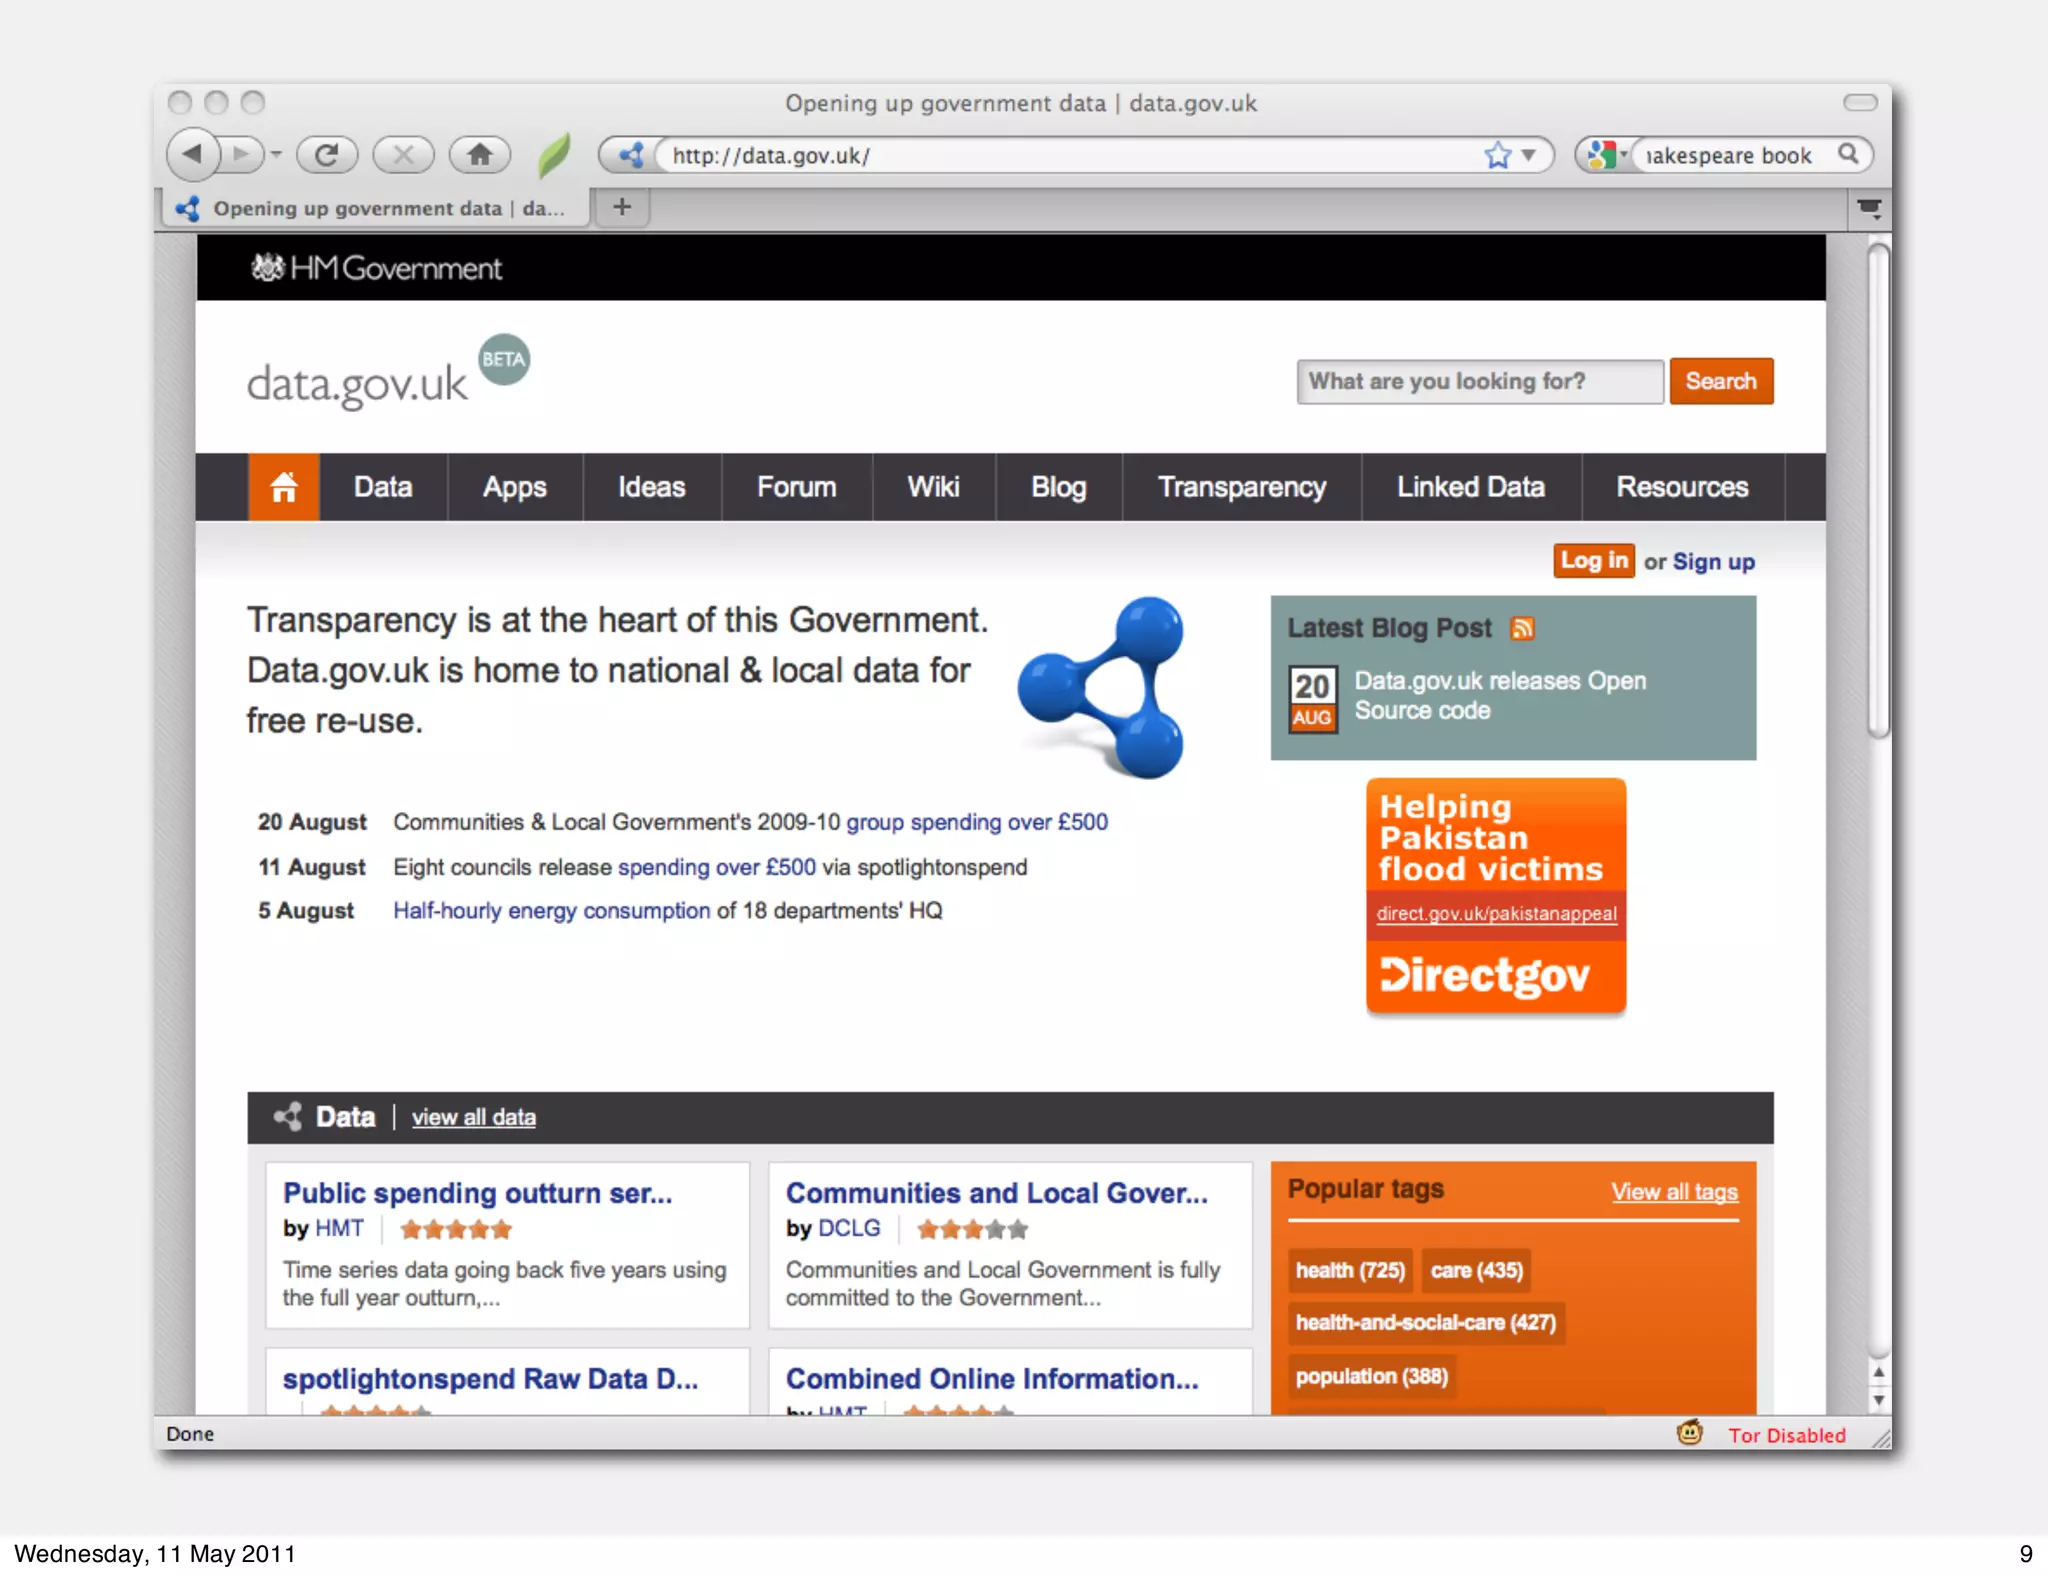Click the orange home icon in the site navigation
The width and height of the screenshot is (2048, 1576).
point(284,487)
